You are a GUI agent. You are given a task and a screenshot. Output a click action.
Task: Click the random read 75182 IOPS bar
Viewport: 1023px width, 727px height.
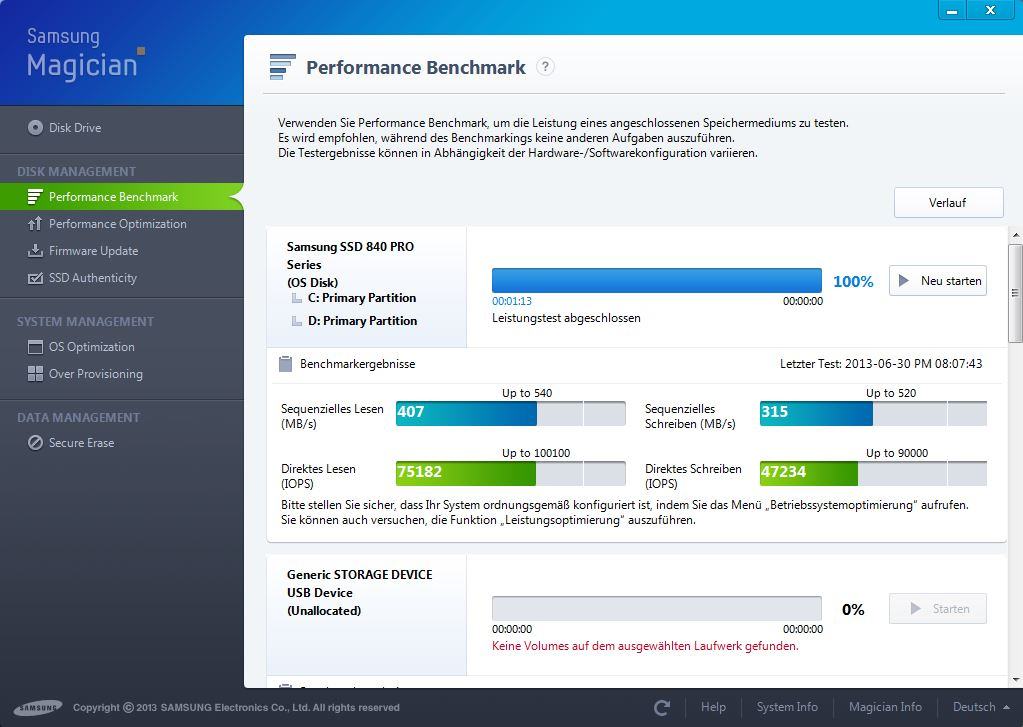(x=510, y=473)
